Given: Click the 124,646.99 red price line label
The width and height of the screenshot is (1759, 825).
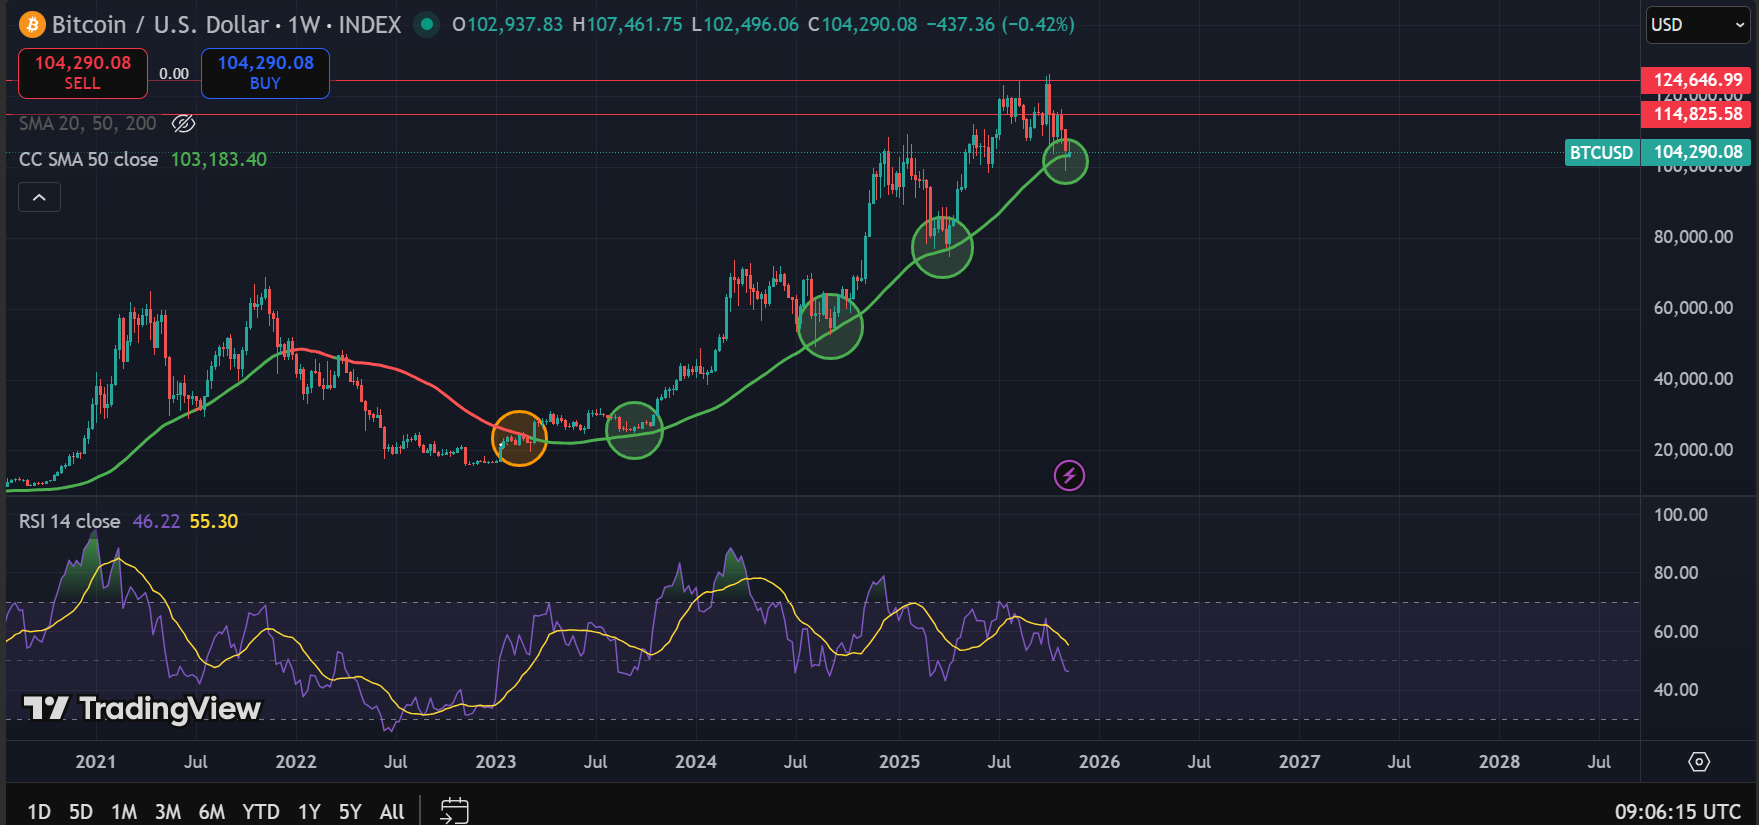Looking at the screenshot, I should point(1697,80).
